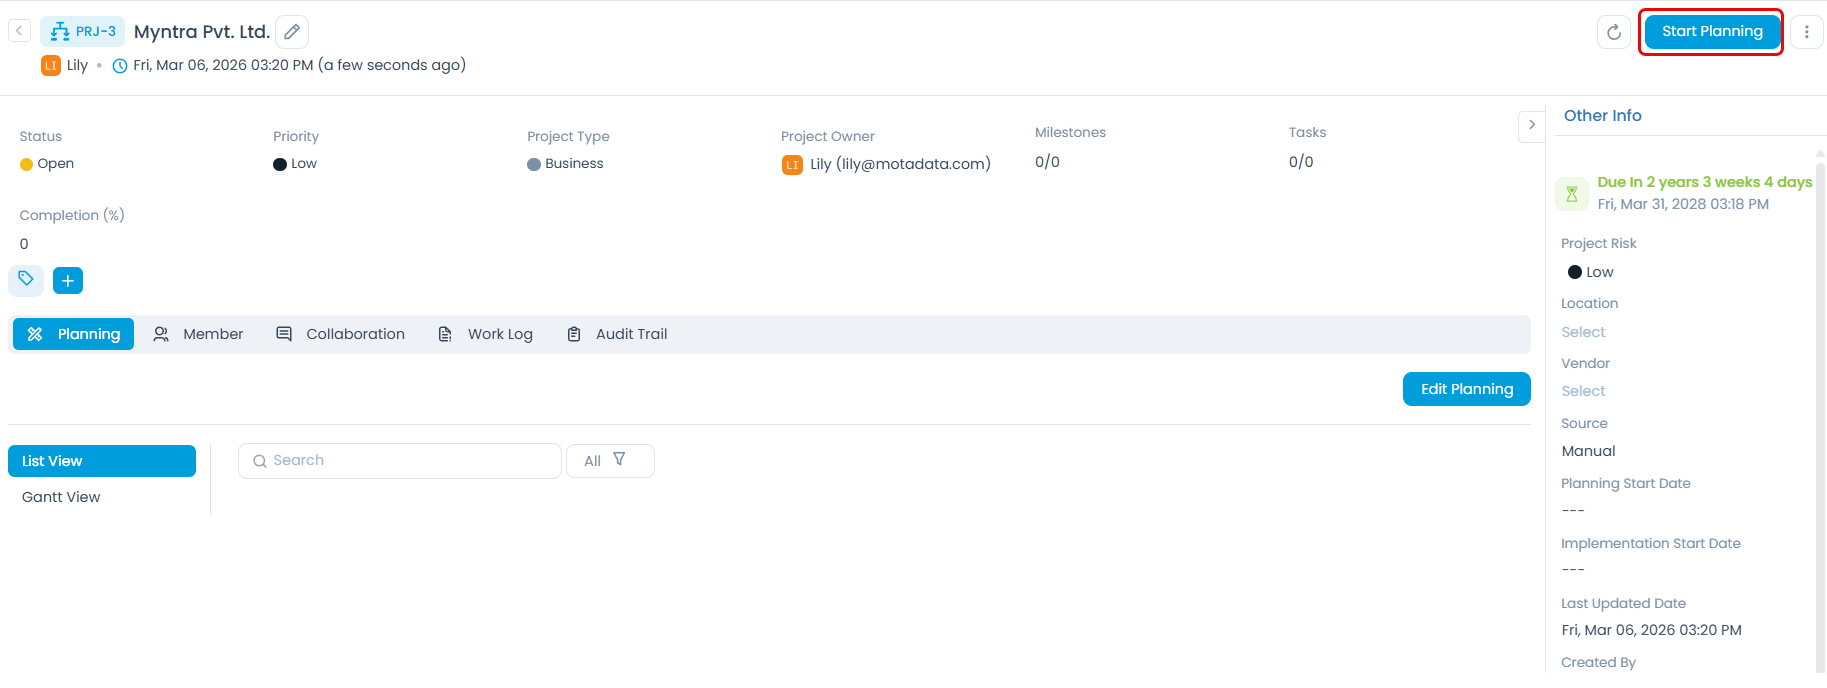Open the Vendor select dropdown

tap(1583, 391)
